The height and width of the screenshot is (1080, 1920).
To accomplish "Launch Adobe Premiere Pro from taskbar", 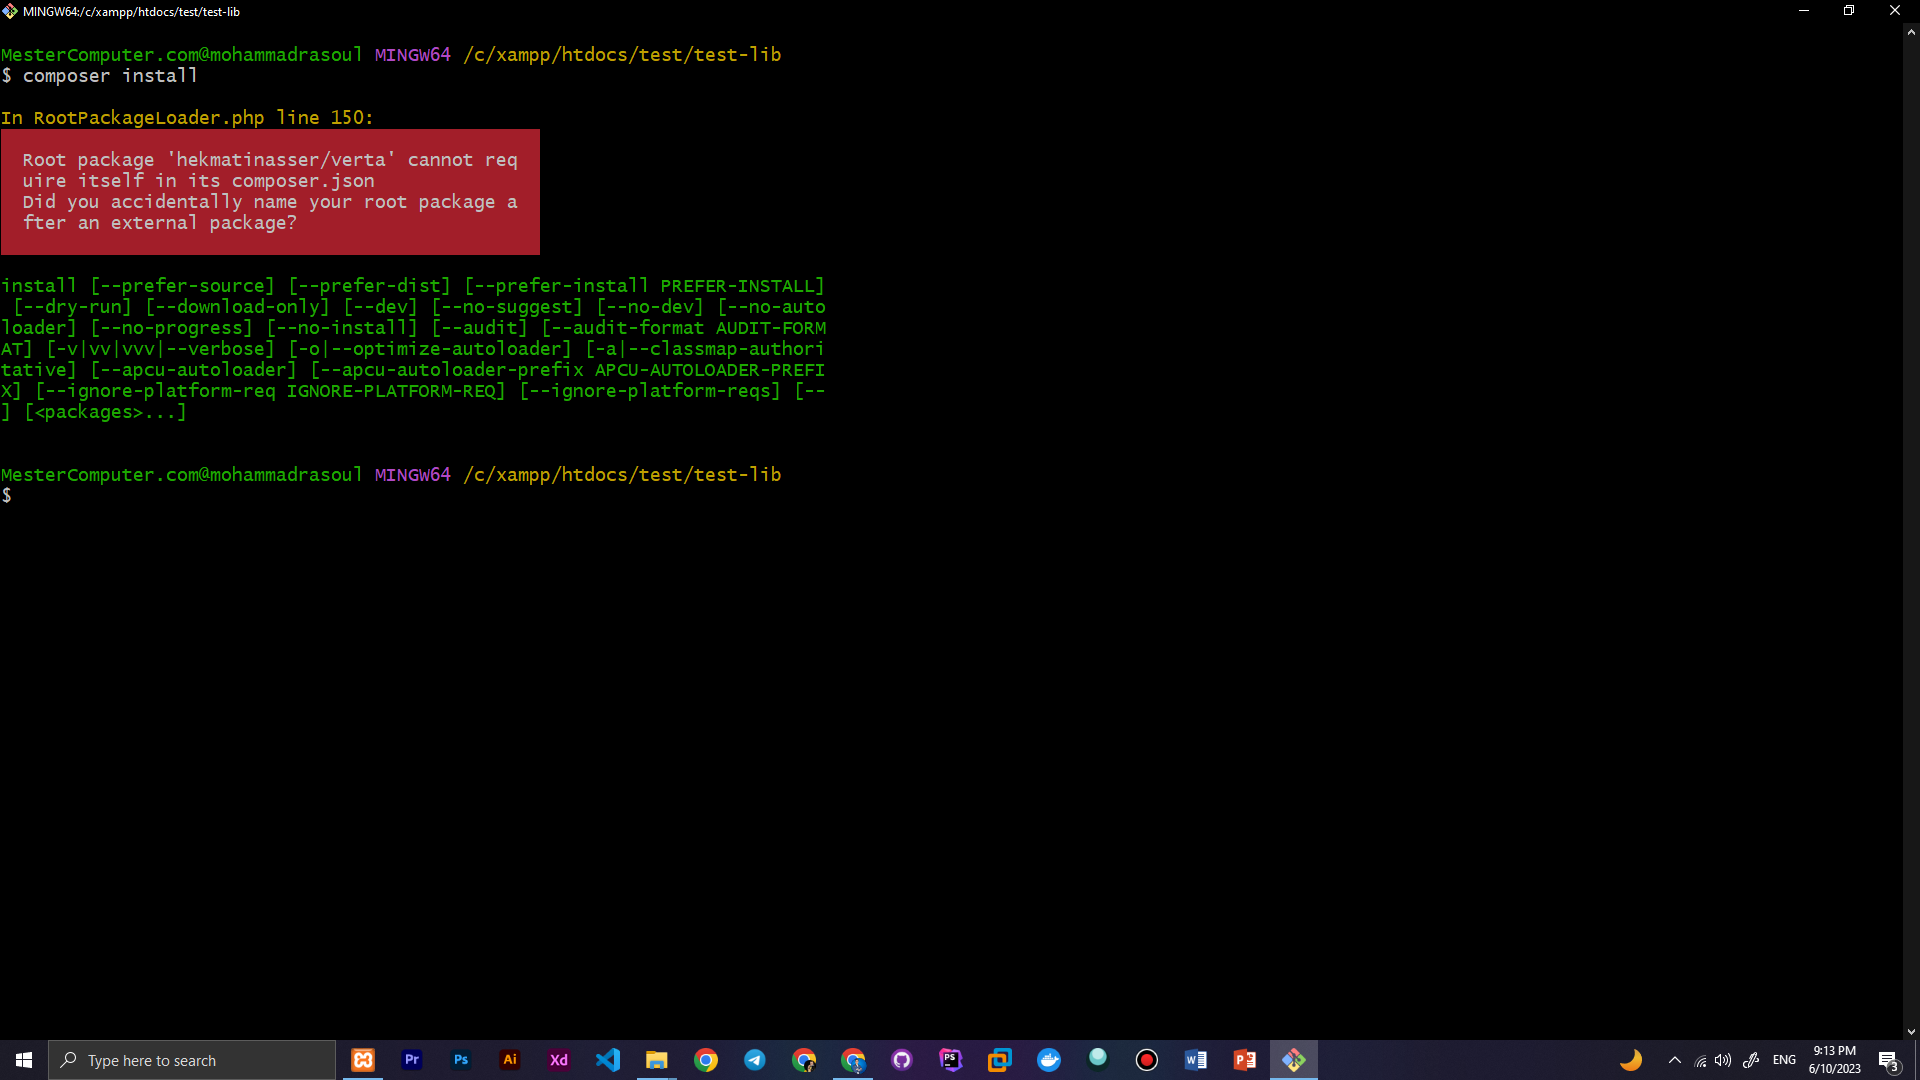I will (412, 1060).
